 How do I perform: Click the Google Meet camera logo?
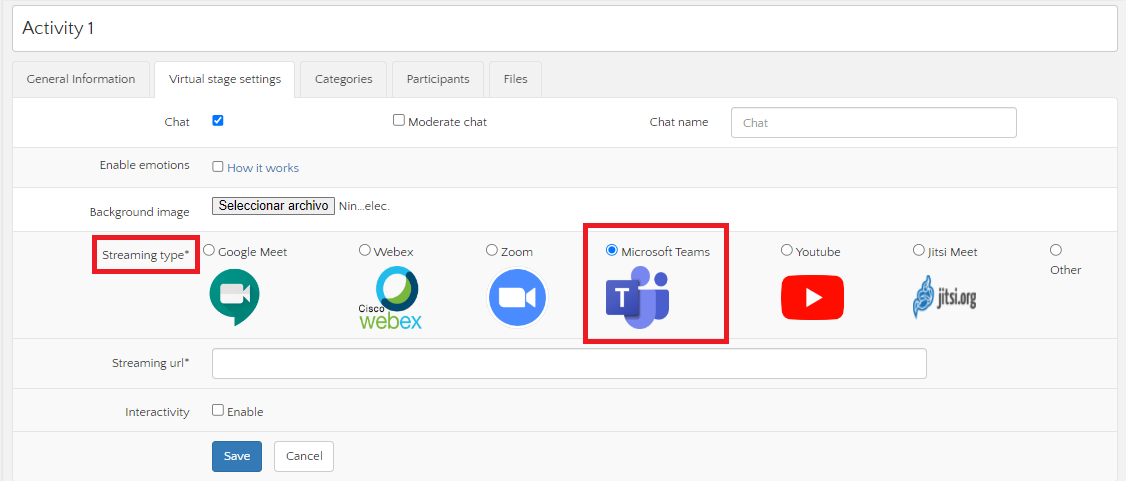tap(235, 297)
